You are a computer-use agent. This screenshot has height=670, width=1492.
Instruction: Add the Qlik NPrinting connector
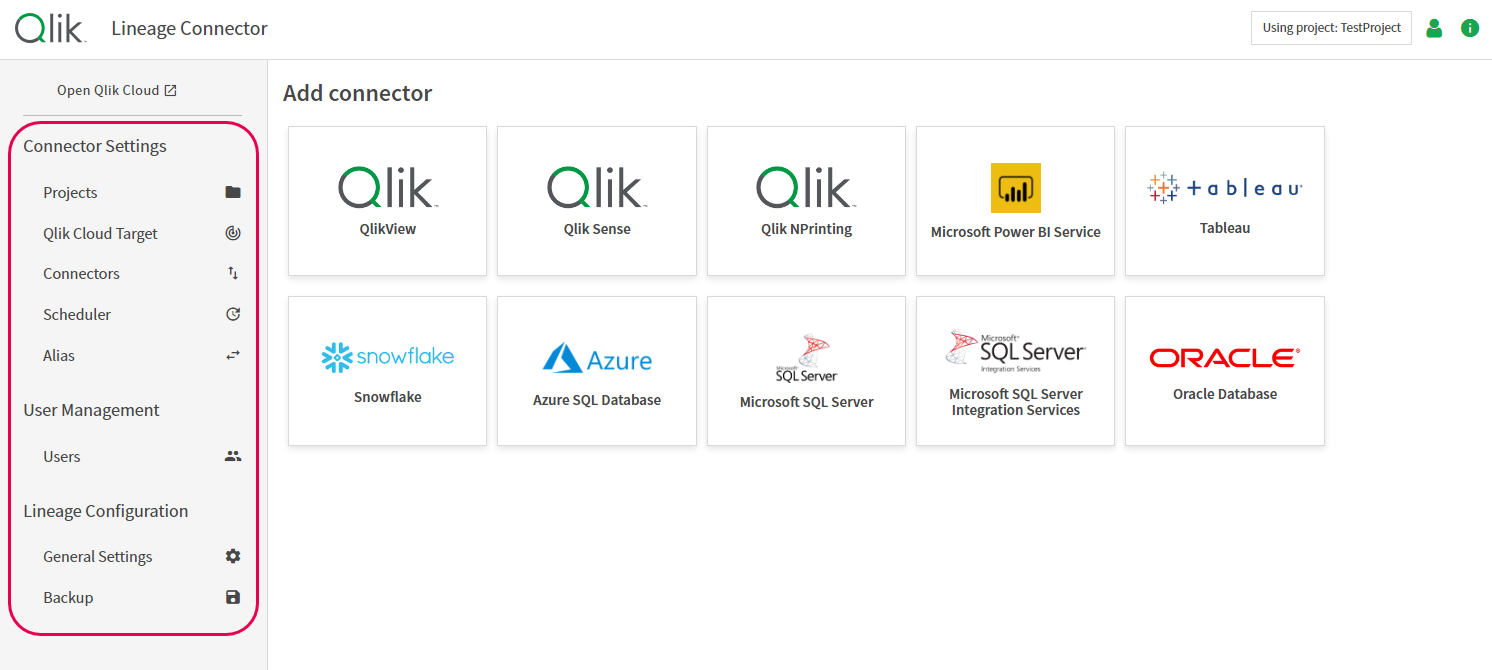806,200
